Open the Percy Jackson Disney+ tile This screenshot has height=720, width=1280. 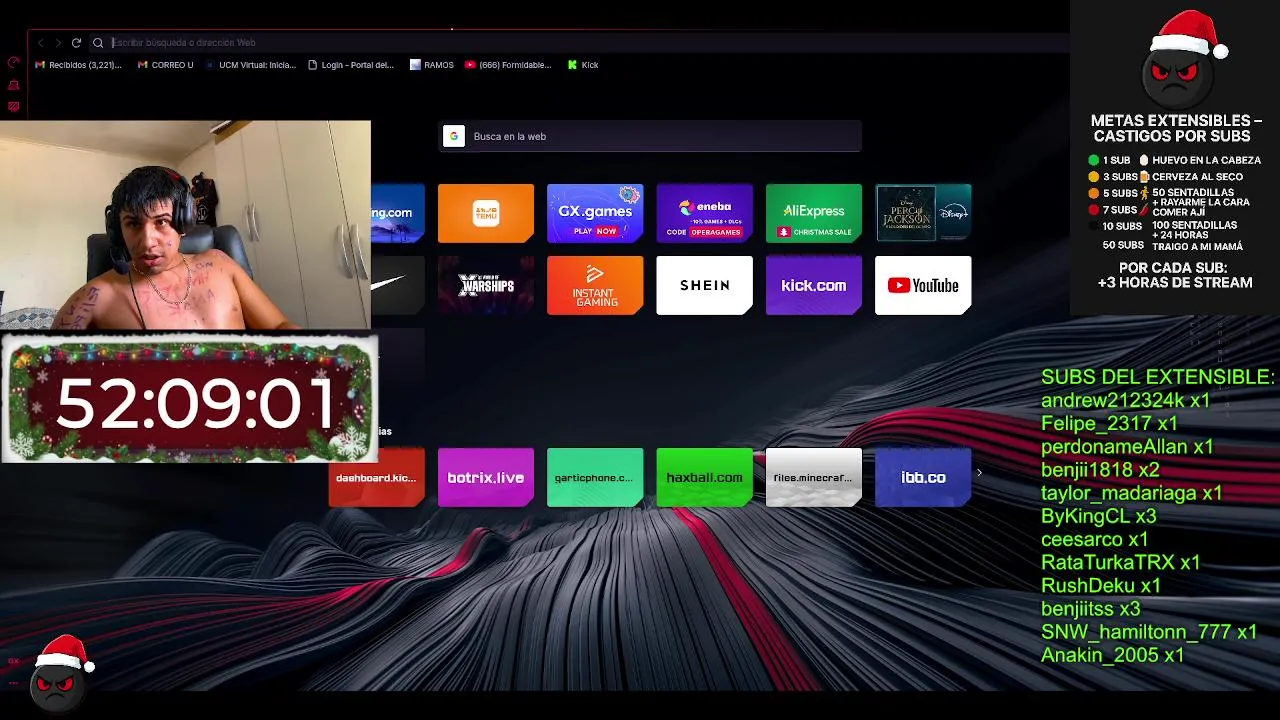pyautogui.click(x=923, y=213)
